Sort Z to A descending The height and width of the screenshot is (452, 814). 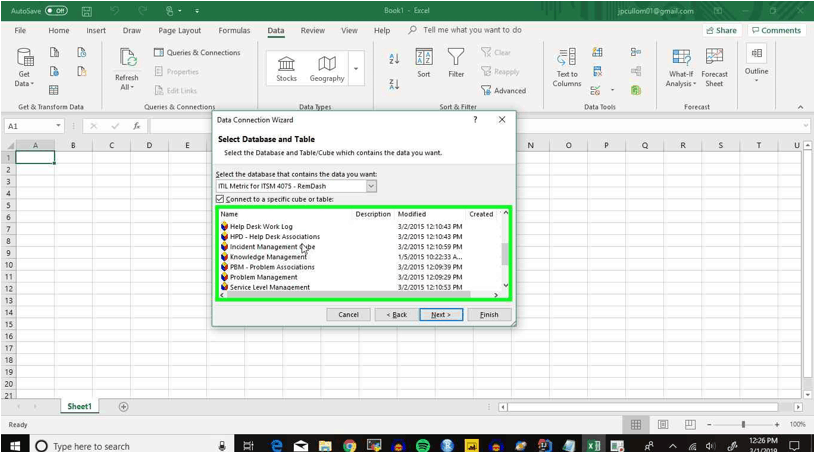[x=394, y=84]
